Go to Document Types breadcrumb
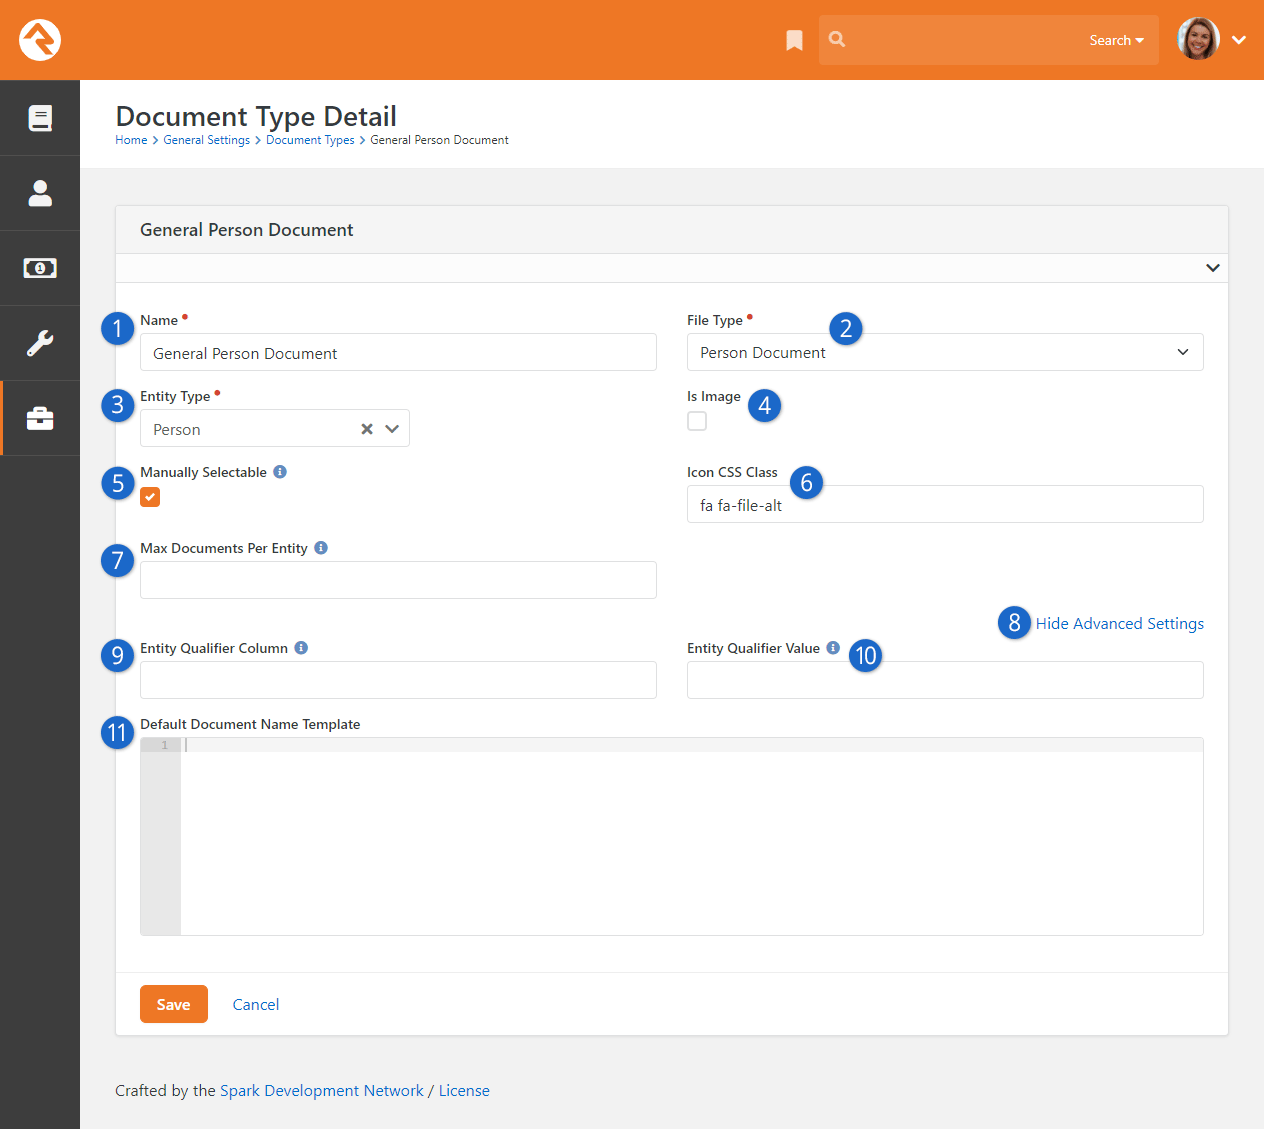 pos(310,140)
